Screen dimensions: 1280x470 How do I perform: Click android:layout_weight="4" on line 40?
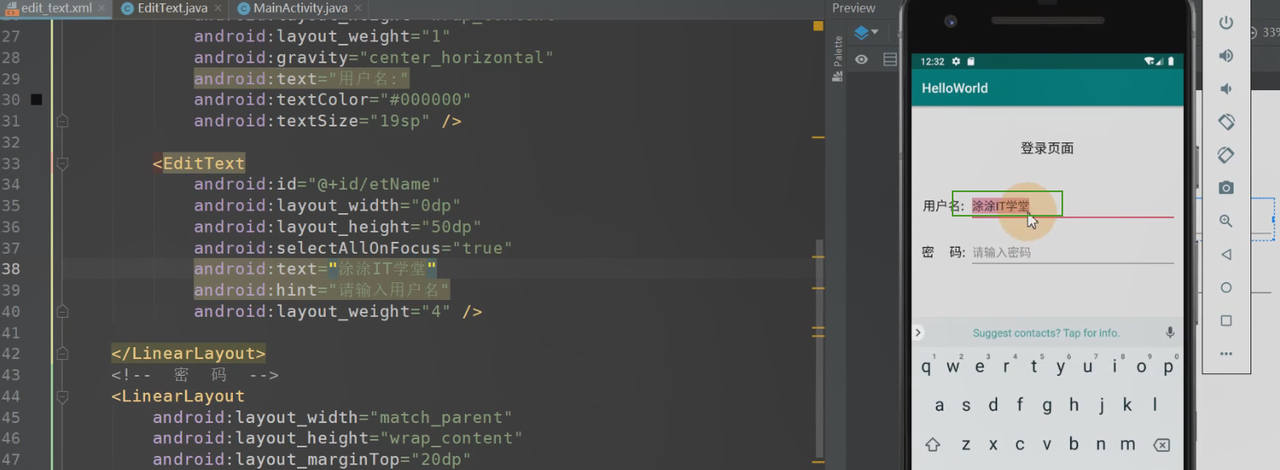[x=322, y=311]
